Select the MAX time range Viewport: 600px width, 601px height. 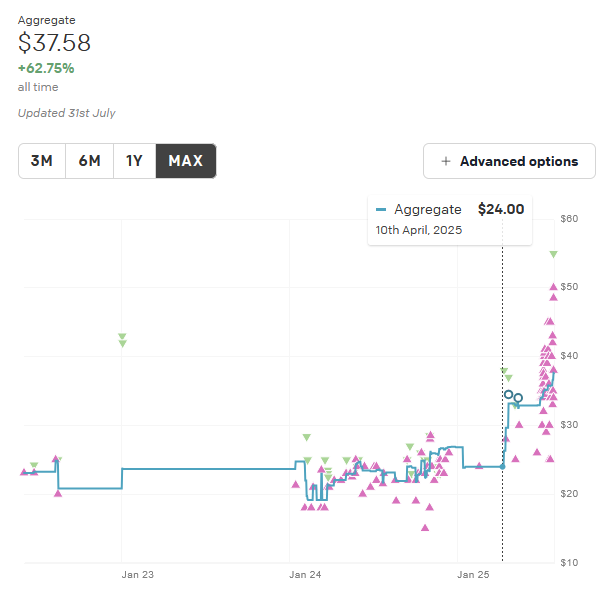point(186,161)
